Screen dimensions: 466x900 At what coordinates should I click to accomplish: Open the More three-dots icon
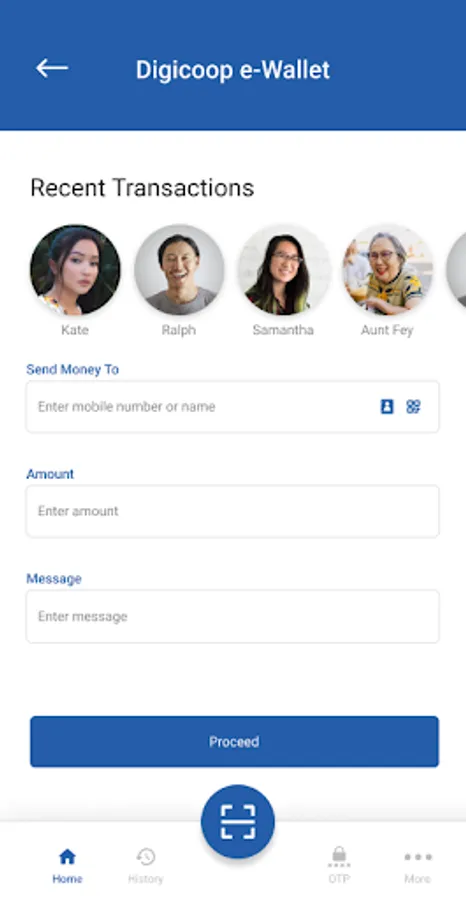tap(418, 857)
